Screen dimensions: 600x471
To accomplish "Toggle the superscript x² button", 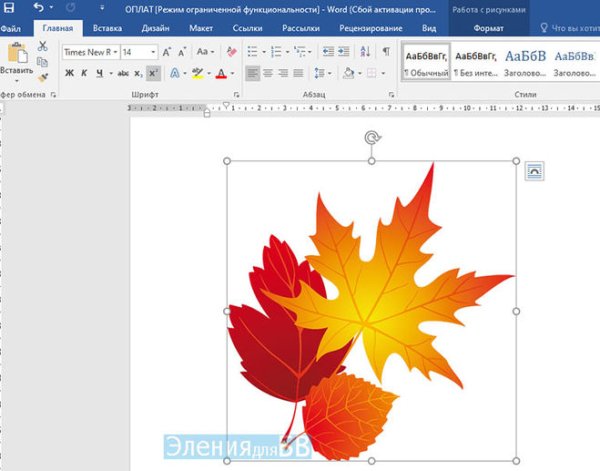I will (x=152, y=73).
